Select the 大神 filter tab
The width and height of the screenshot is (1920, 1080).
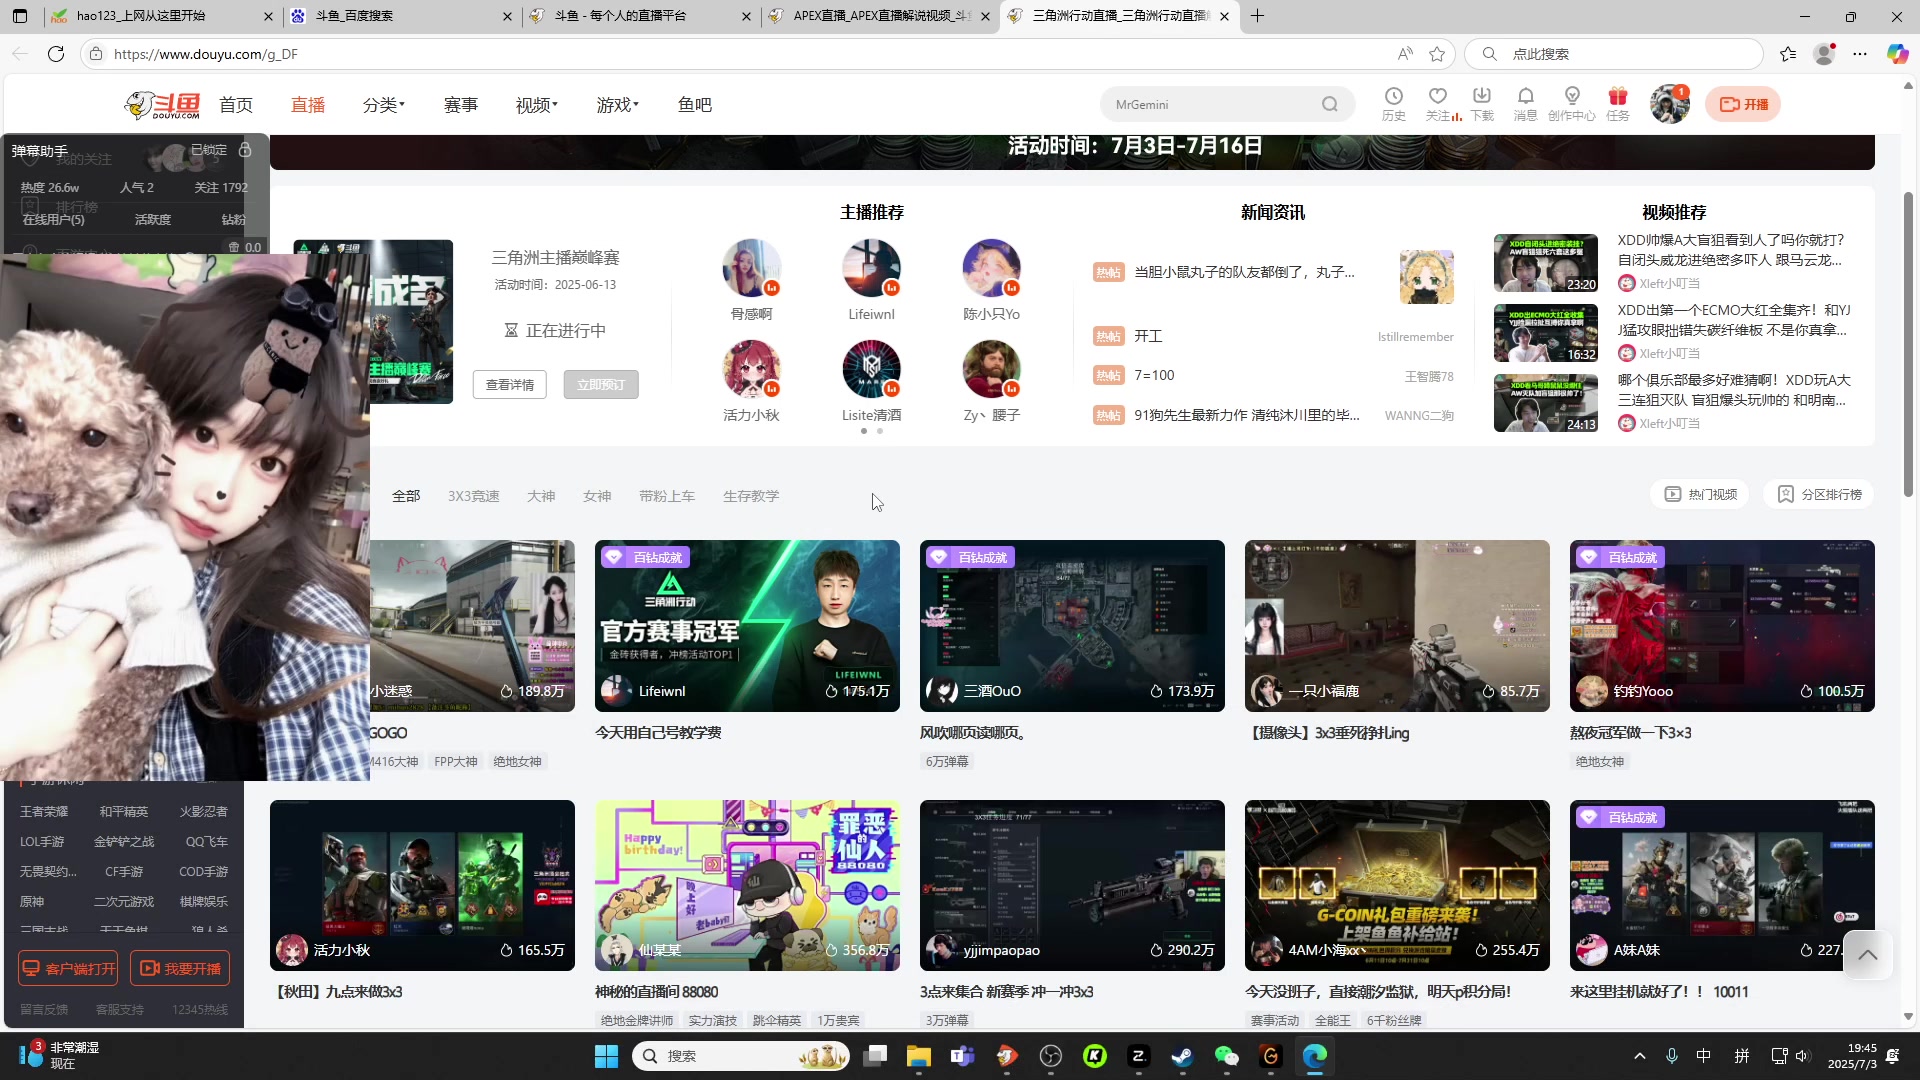tap(541, 496)
